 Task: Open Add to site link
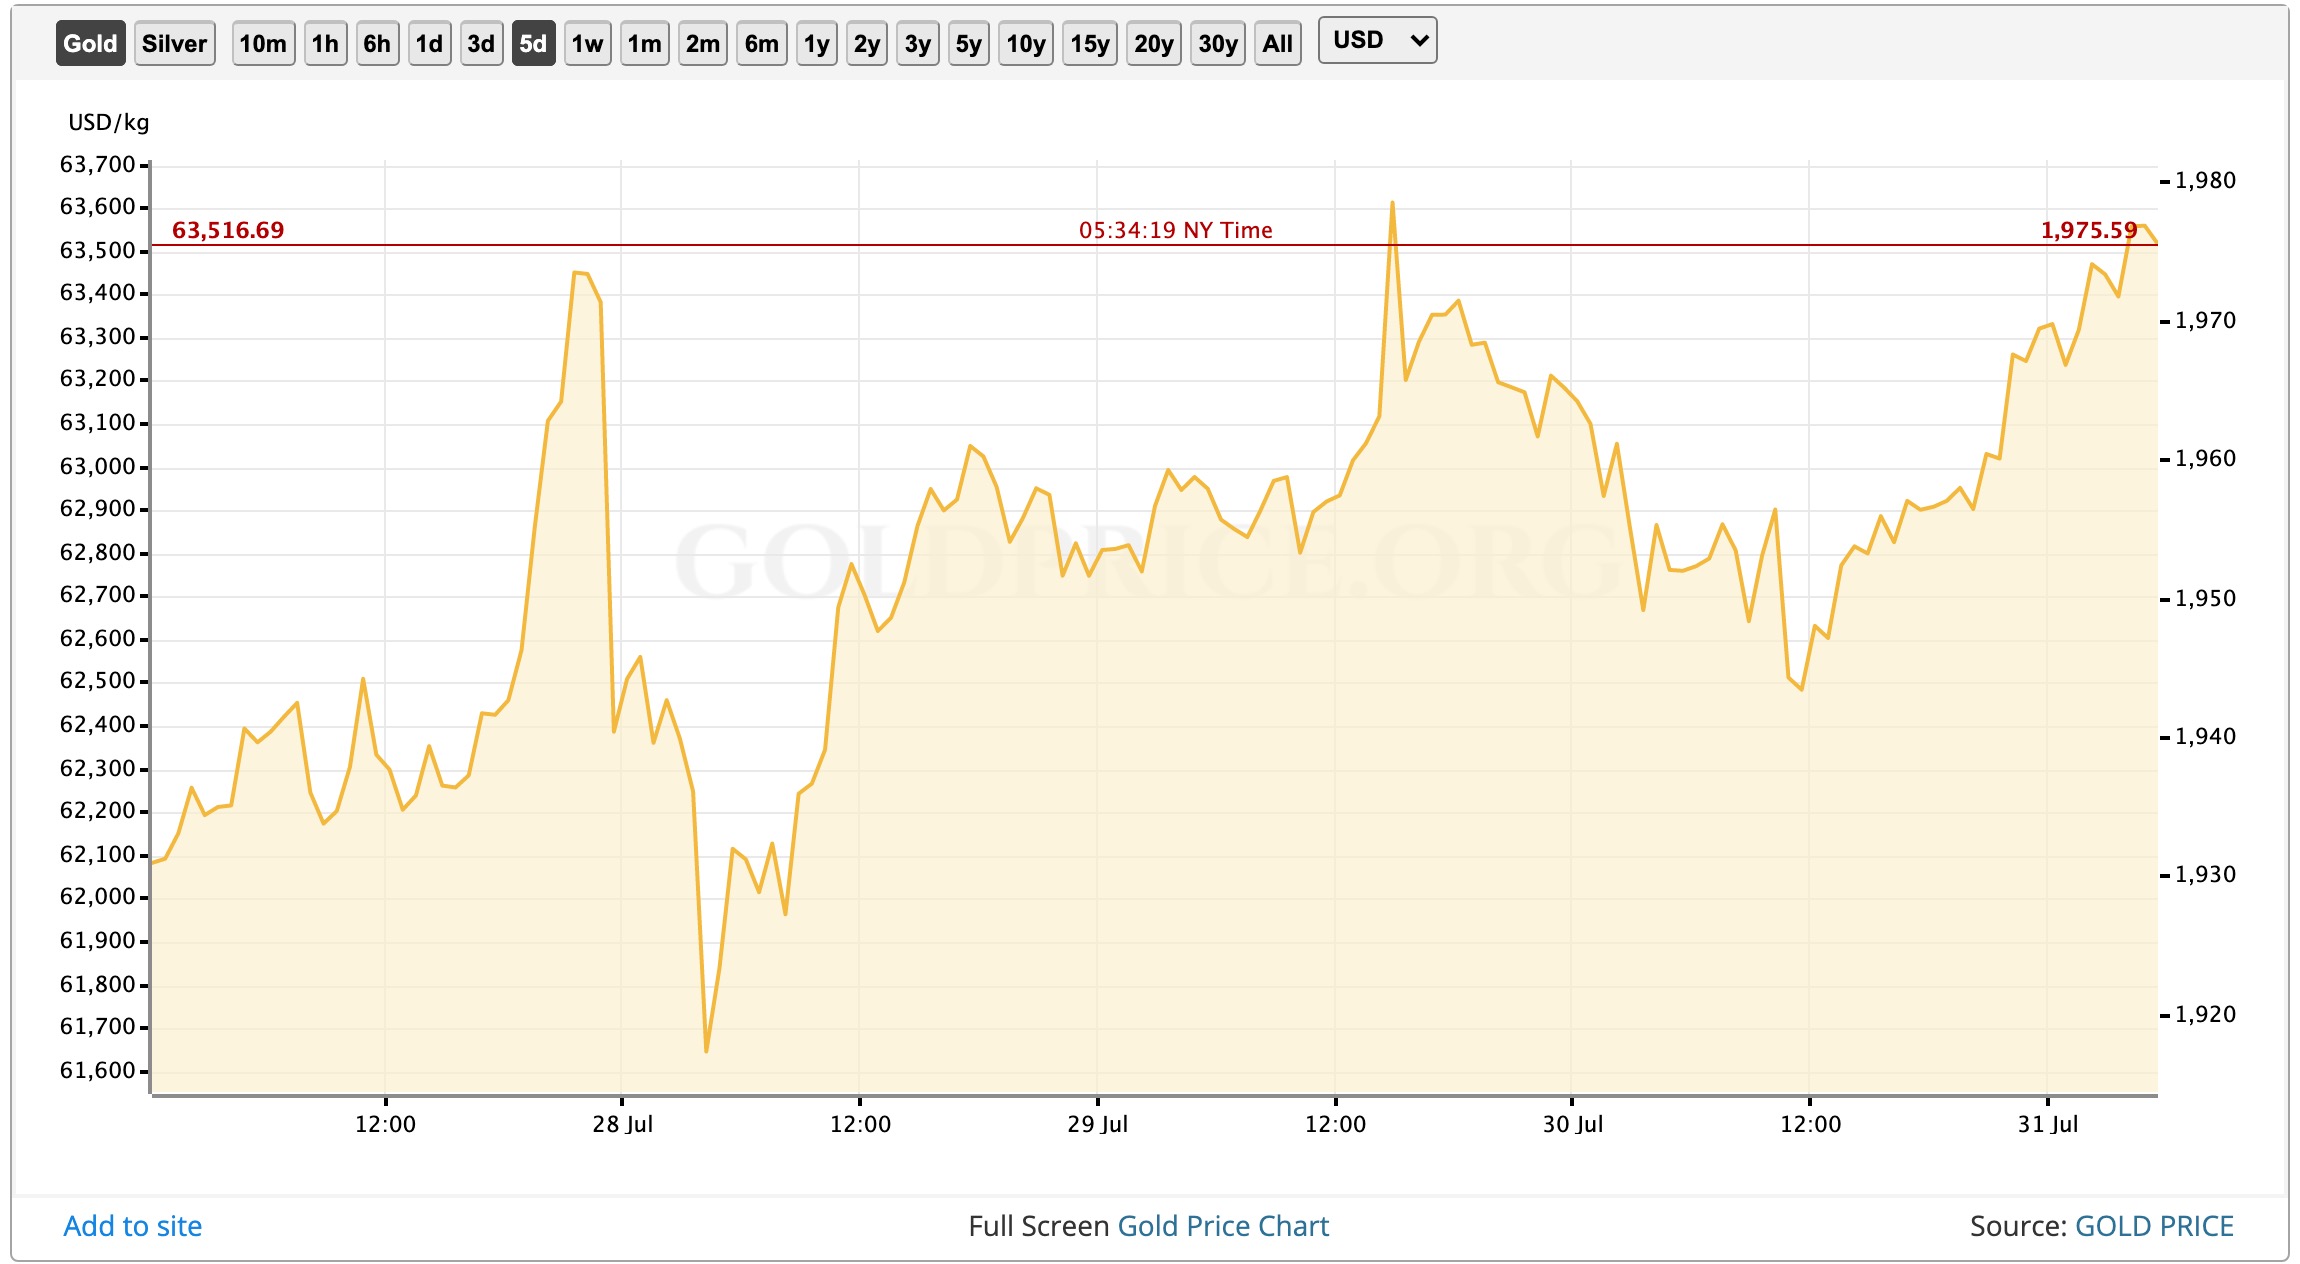coord(133,1226)
